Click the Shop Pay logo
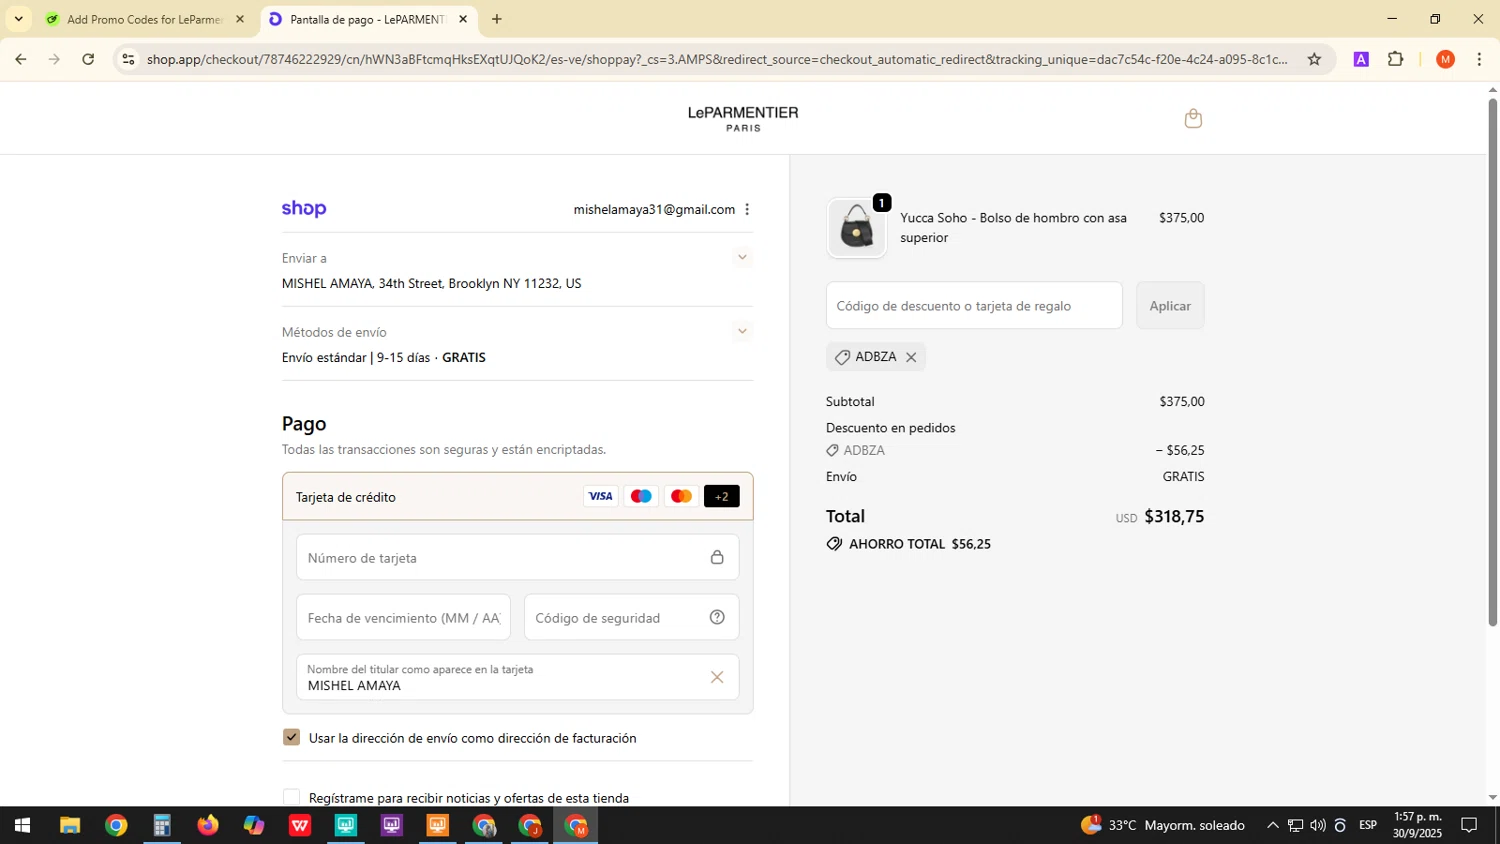 click(304, 209)
